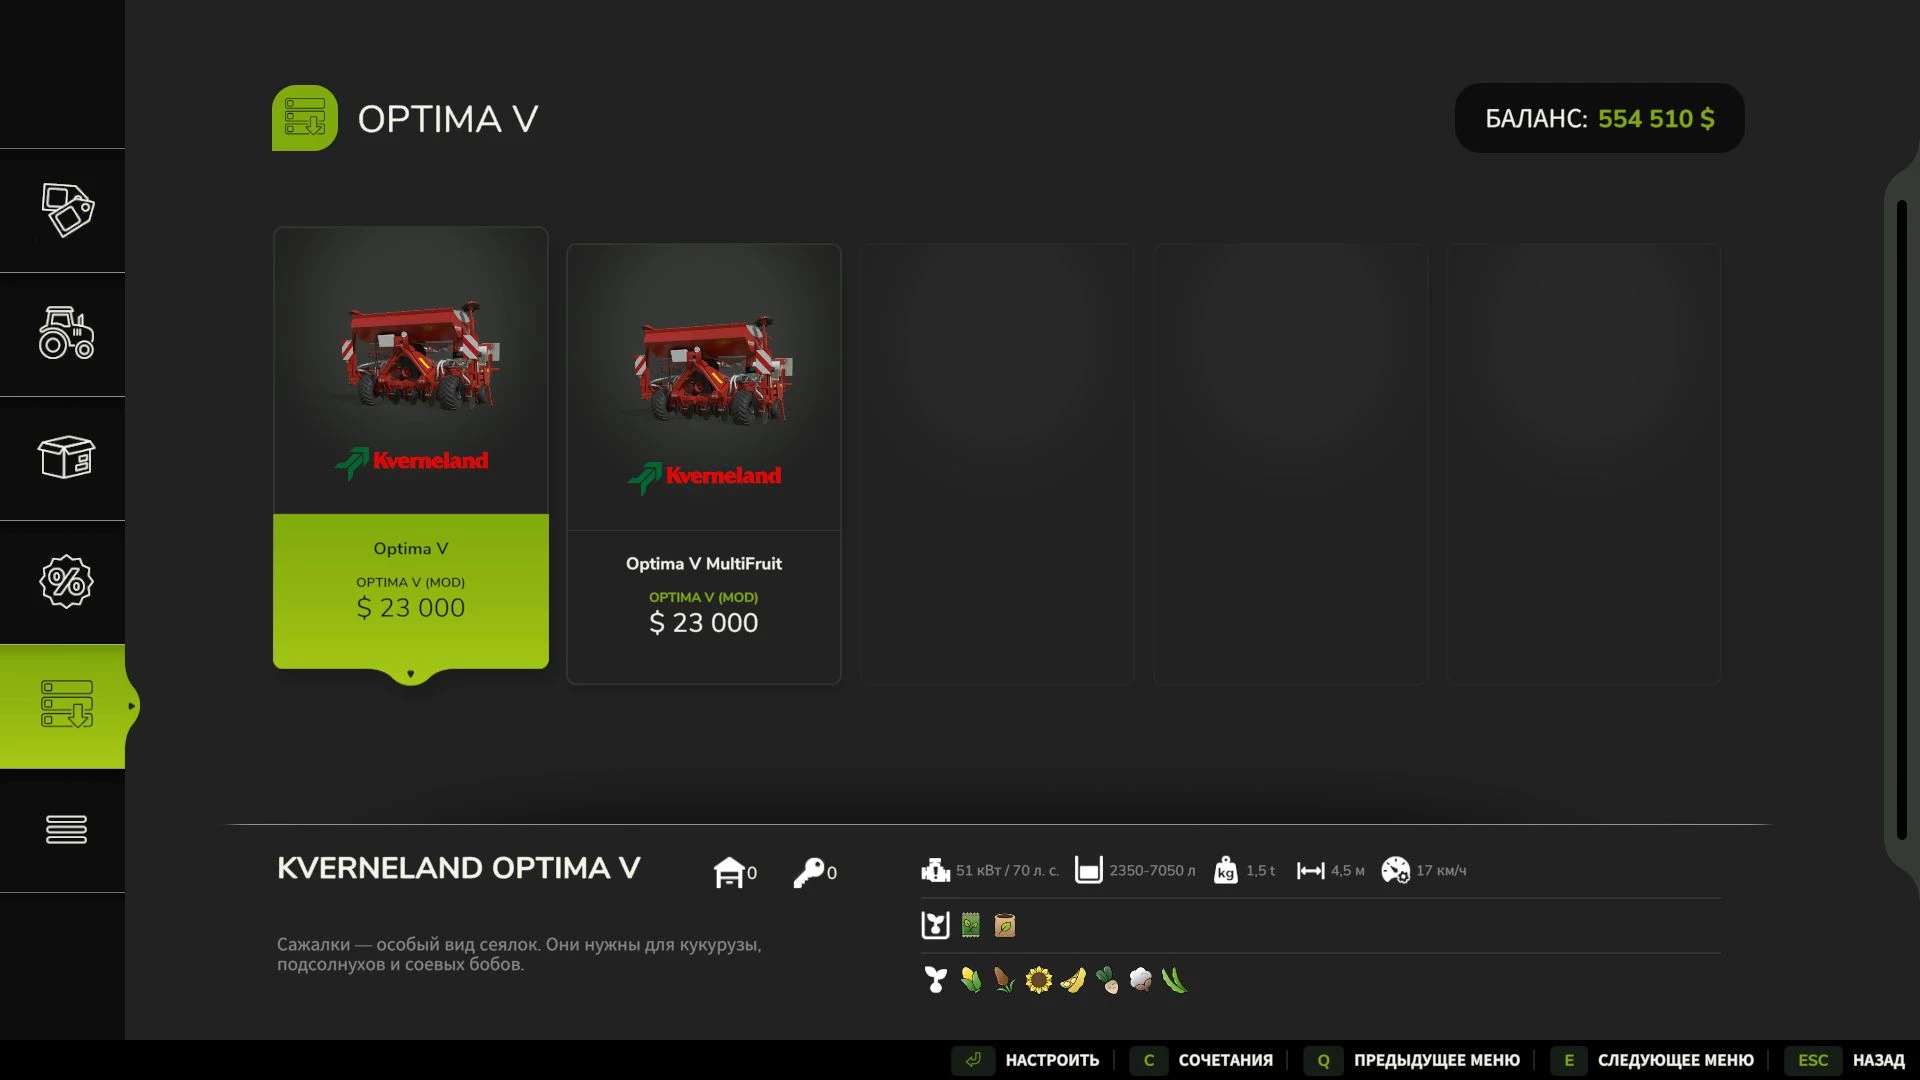Click the vertical scrollbar on right edge

tap(1901, 520)
